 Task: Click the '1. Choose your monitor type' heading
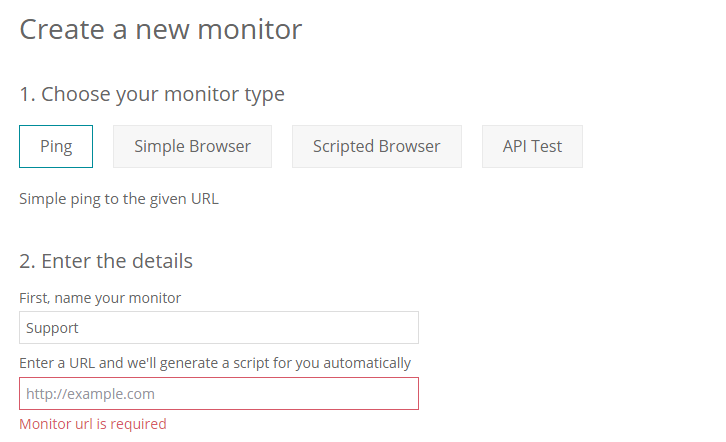coord(152,94)
